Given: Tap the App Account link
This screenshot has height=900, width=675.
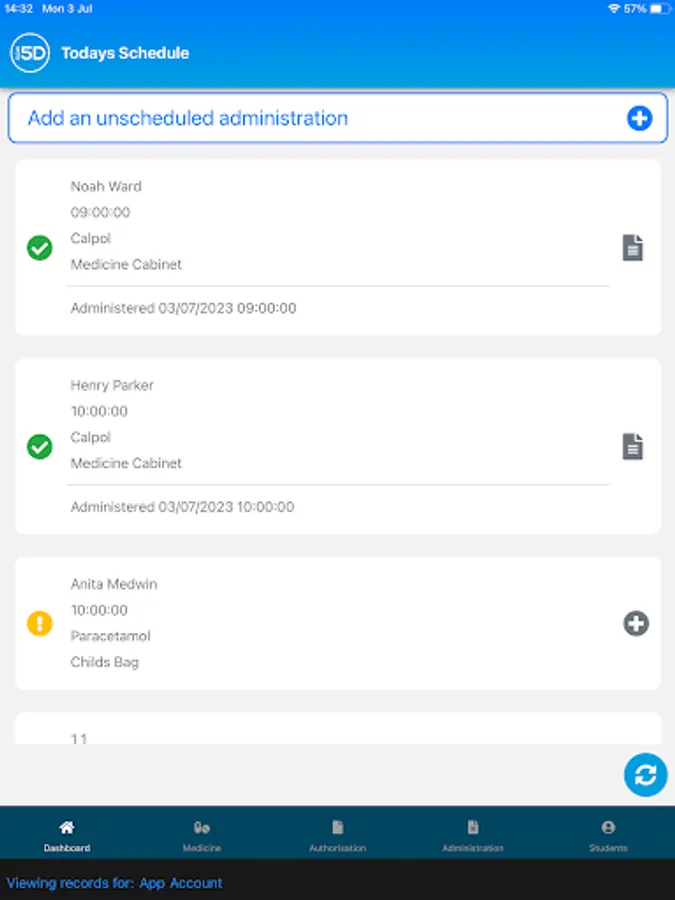Looking at the screenshot, I should pos(181,883).
